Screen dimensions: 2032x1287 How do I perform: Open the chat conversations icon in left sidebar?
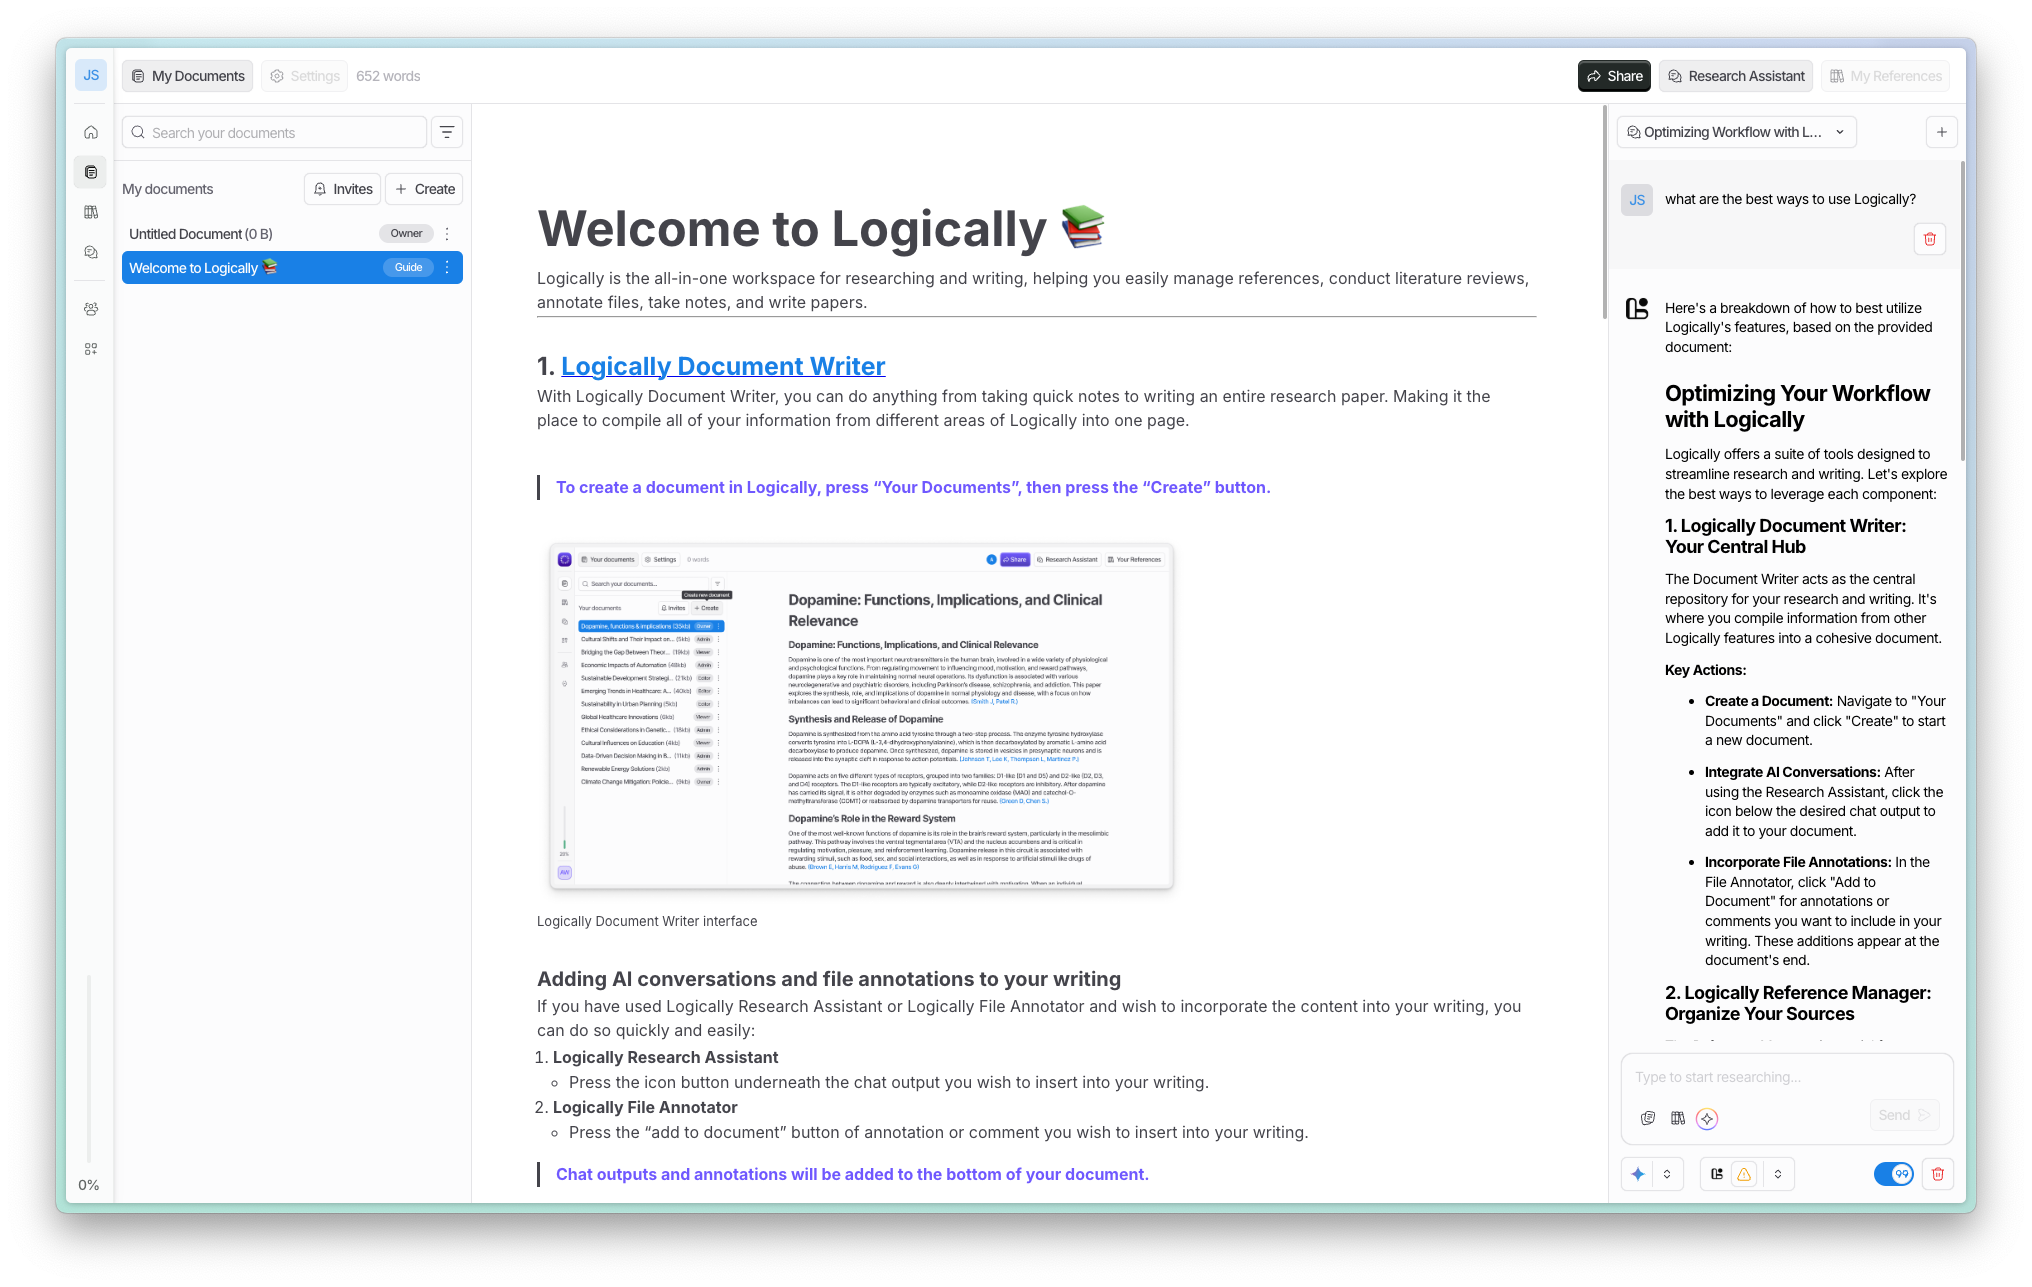[91, 252]
